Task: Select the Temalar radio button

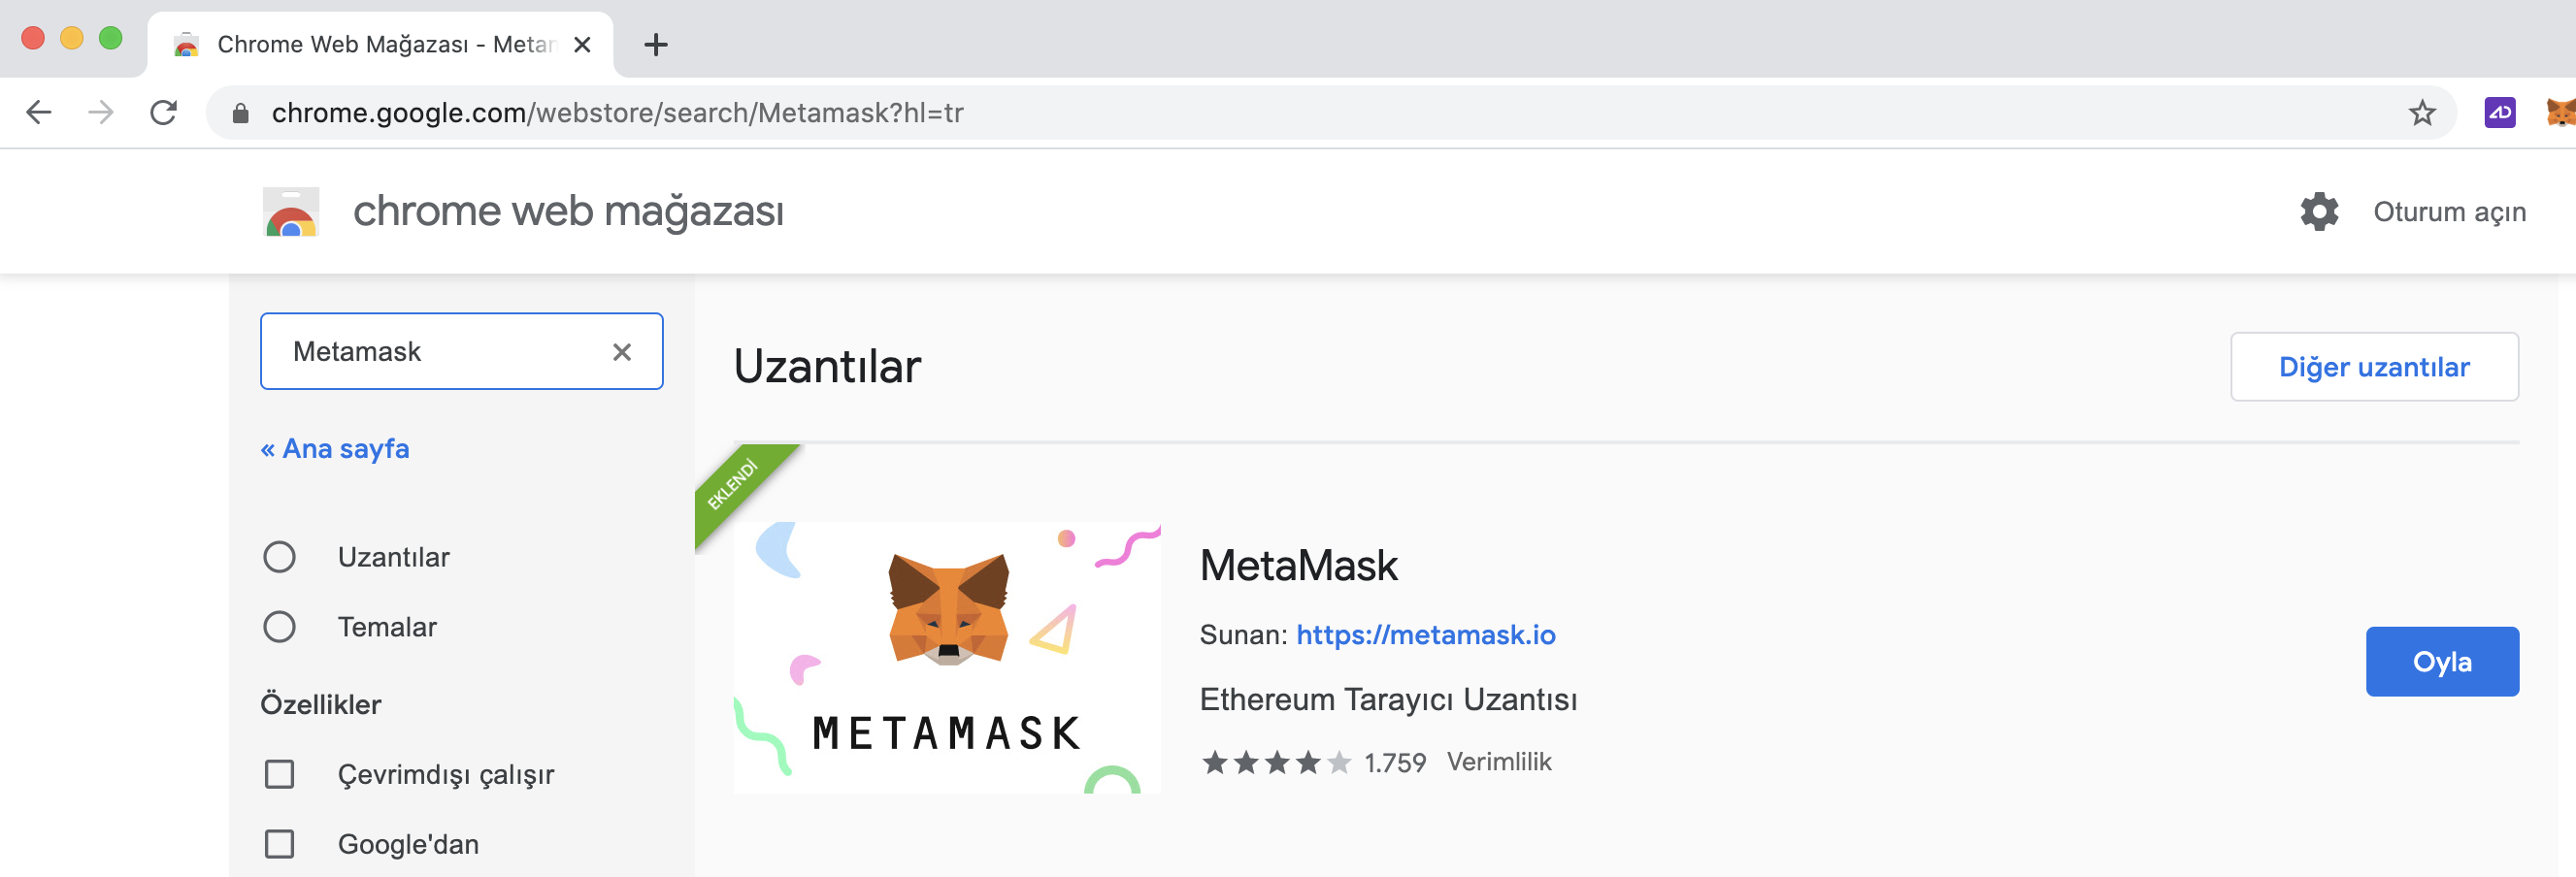Action: (279, 627)
